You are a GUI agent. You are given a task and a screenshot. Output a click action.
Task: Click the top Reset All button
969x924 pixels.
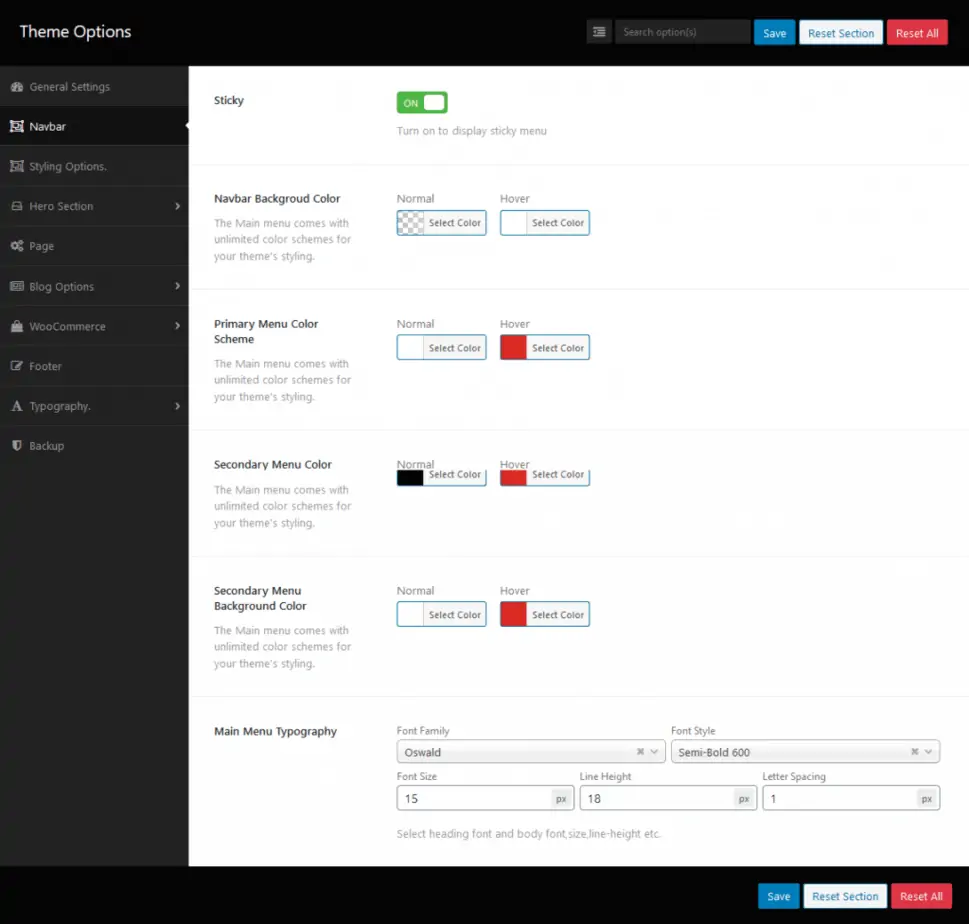tap(917, 33)
